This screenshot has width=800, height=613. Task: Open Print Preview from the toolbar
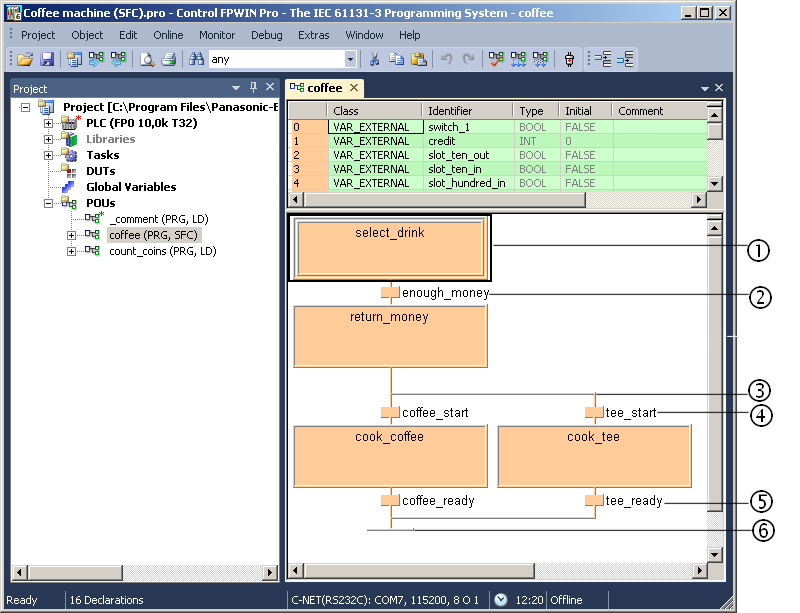(147, 60)
